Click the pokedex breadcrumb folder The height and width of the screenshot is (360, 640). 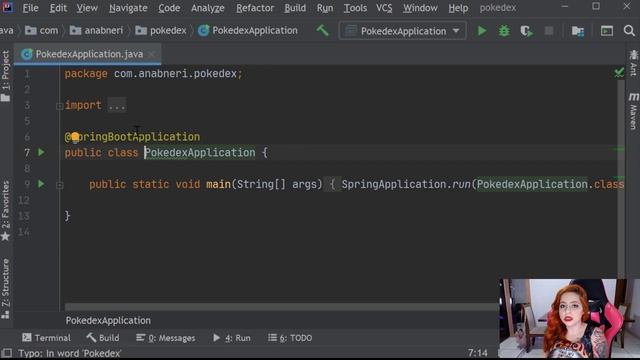coord(161,30)
